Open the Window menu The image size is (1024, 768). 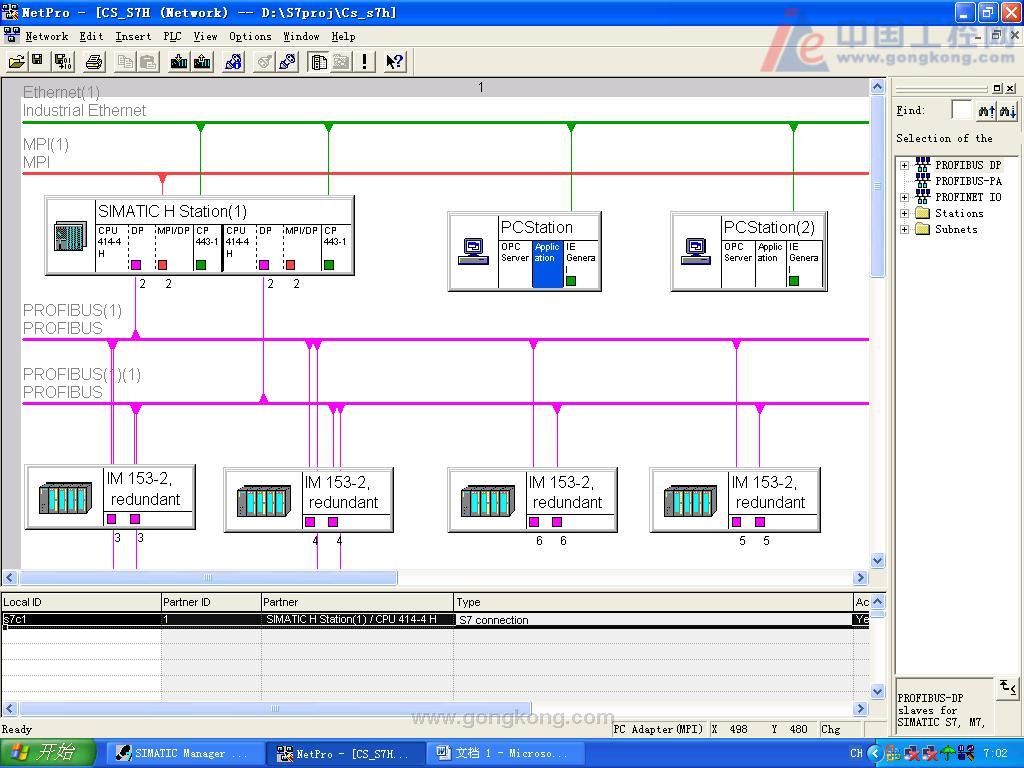pos(301,37)
